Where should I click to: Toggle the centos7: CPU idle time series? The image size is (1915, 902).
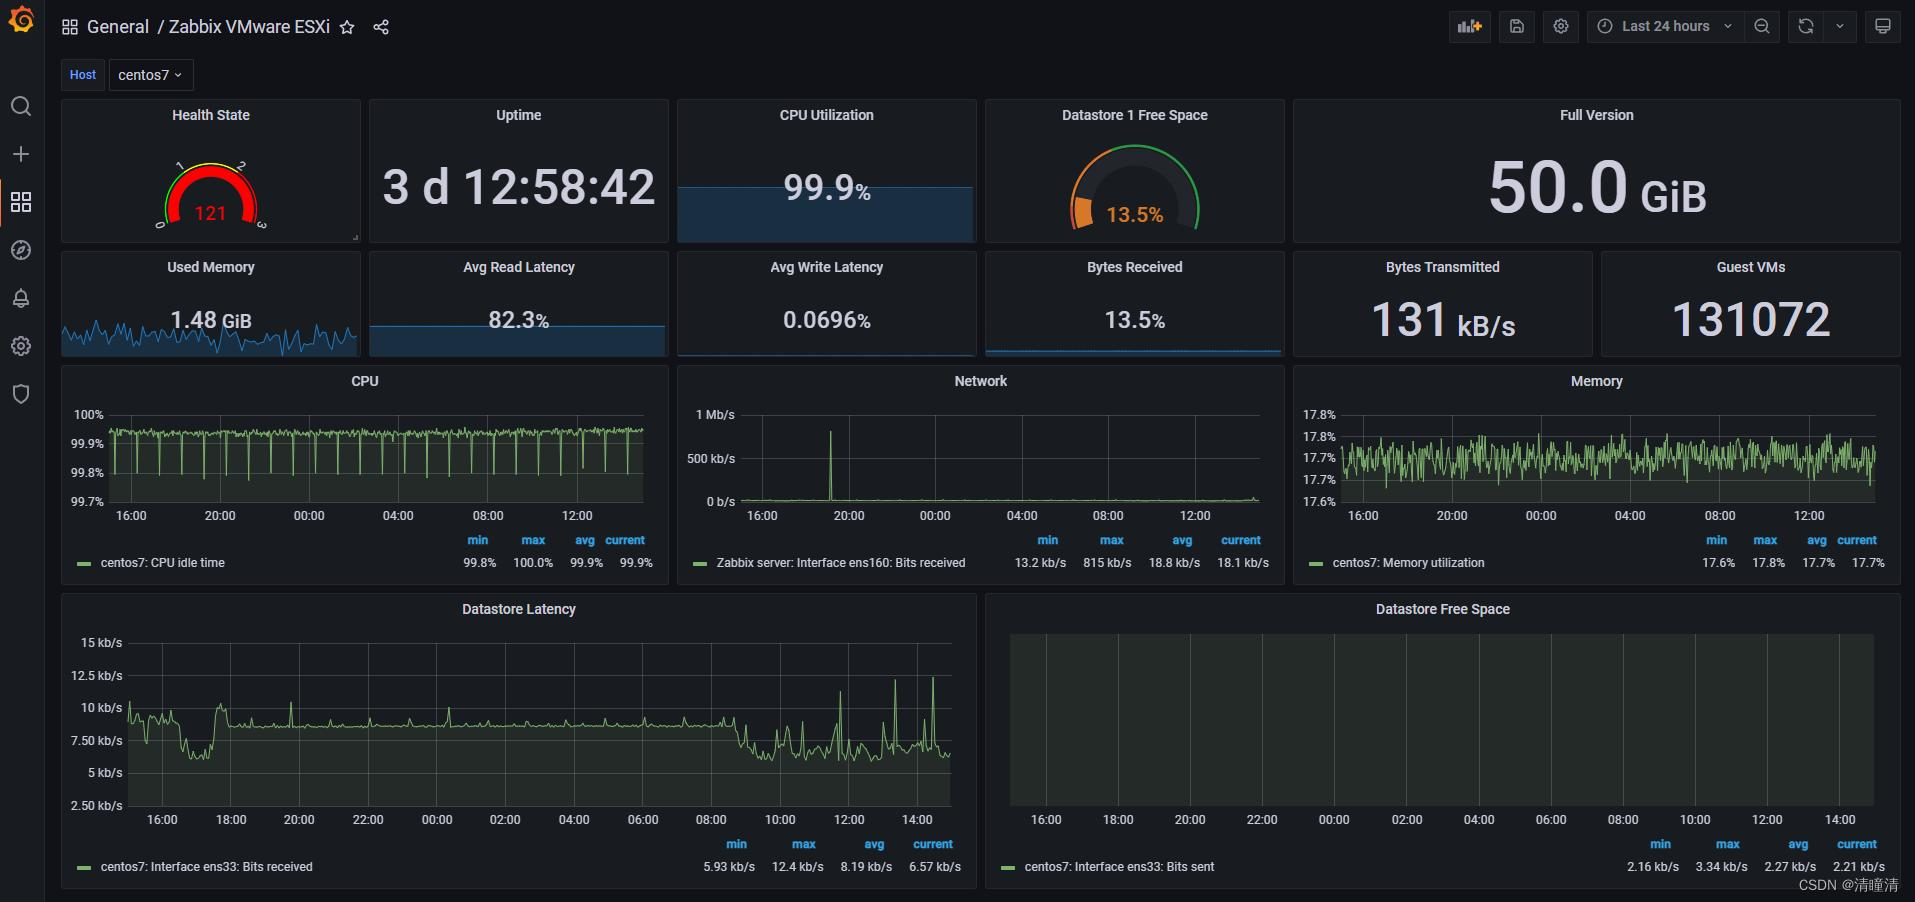click(163, 563)
